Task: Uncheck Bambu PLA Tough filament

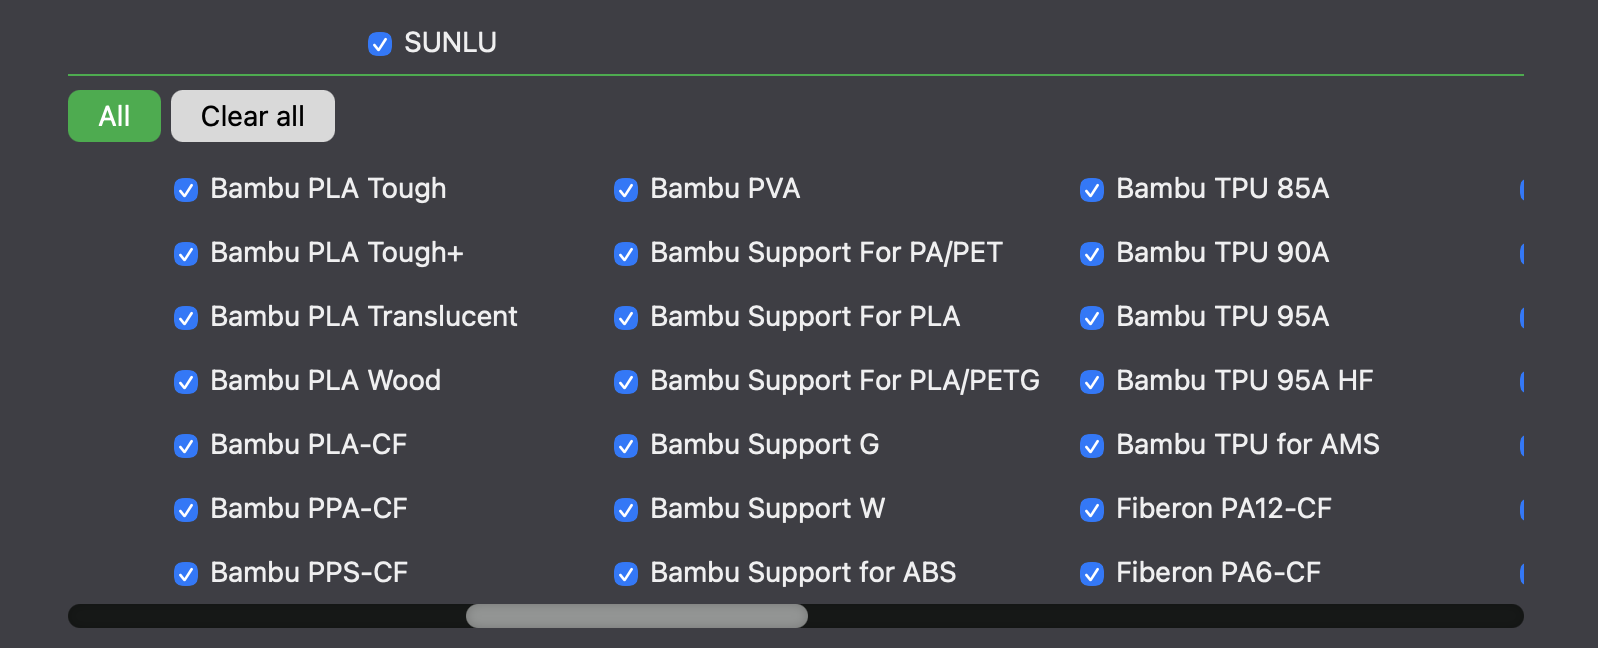Action: (x=186, y=190)
